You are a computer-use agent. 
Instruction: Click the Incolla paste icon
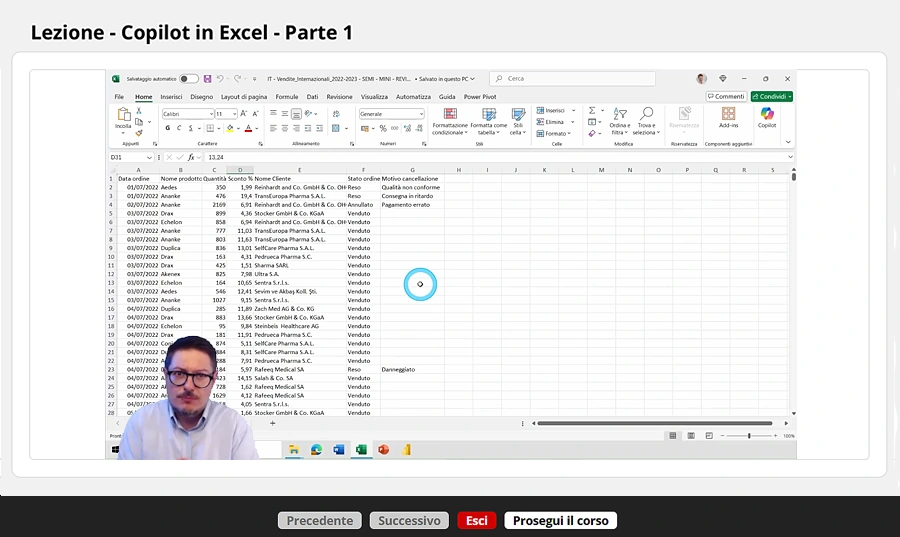click(123, 120)
